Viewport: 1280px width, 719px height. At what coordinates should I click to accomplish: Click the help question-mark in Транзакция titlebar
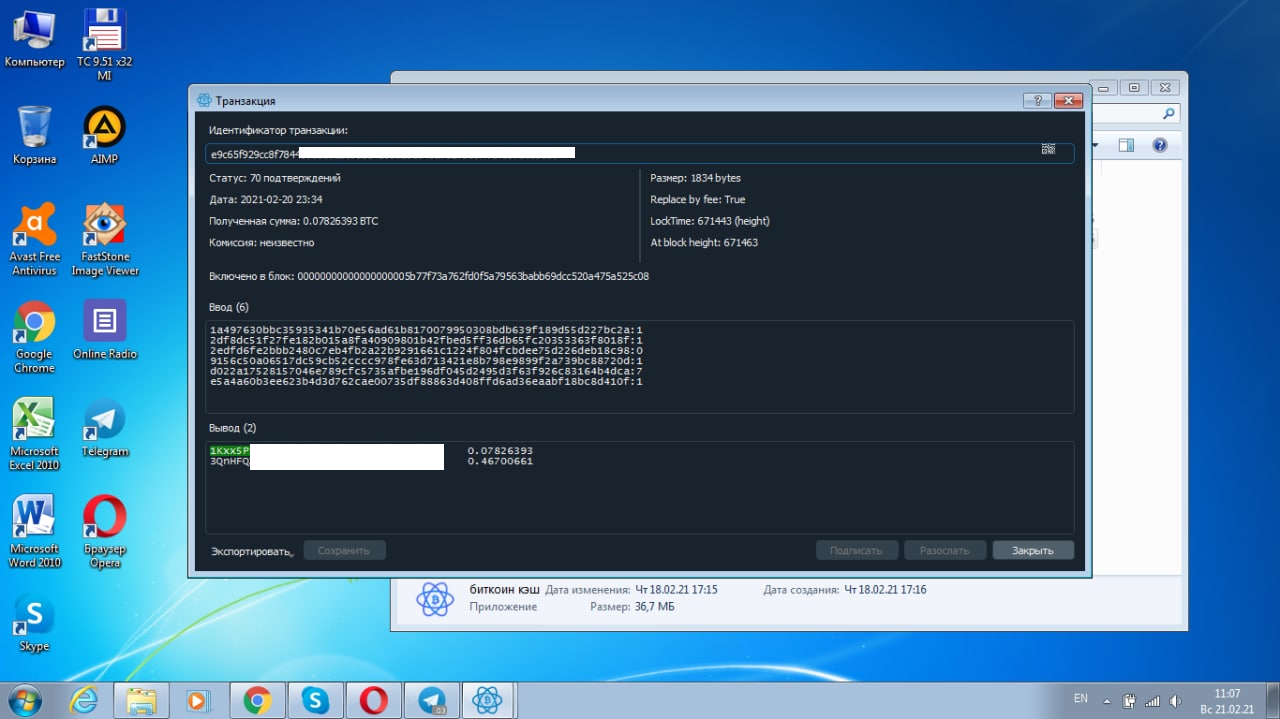(1037, 100)
